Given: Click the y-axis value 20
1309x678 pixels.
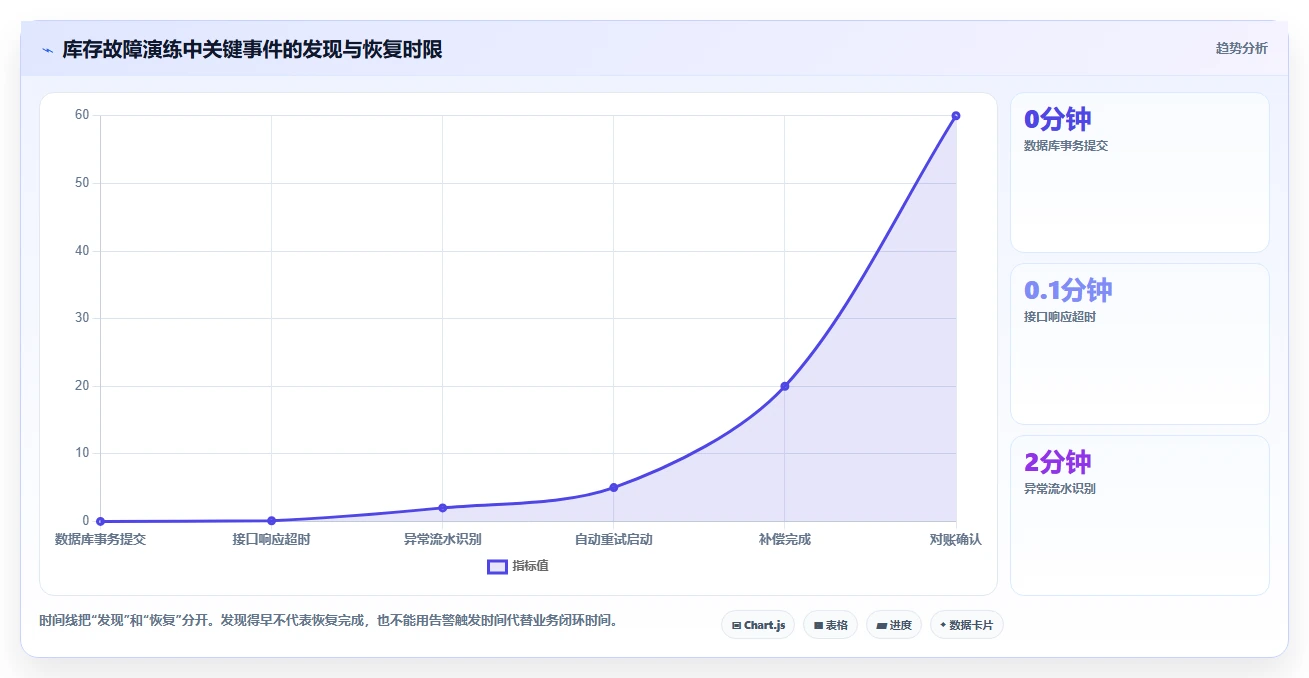Looking at the screenshot, I should click(82, 386).
